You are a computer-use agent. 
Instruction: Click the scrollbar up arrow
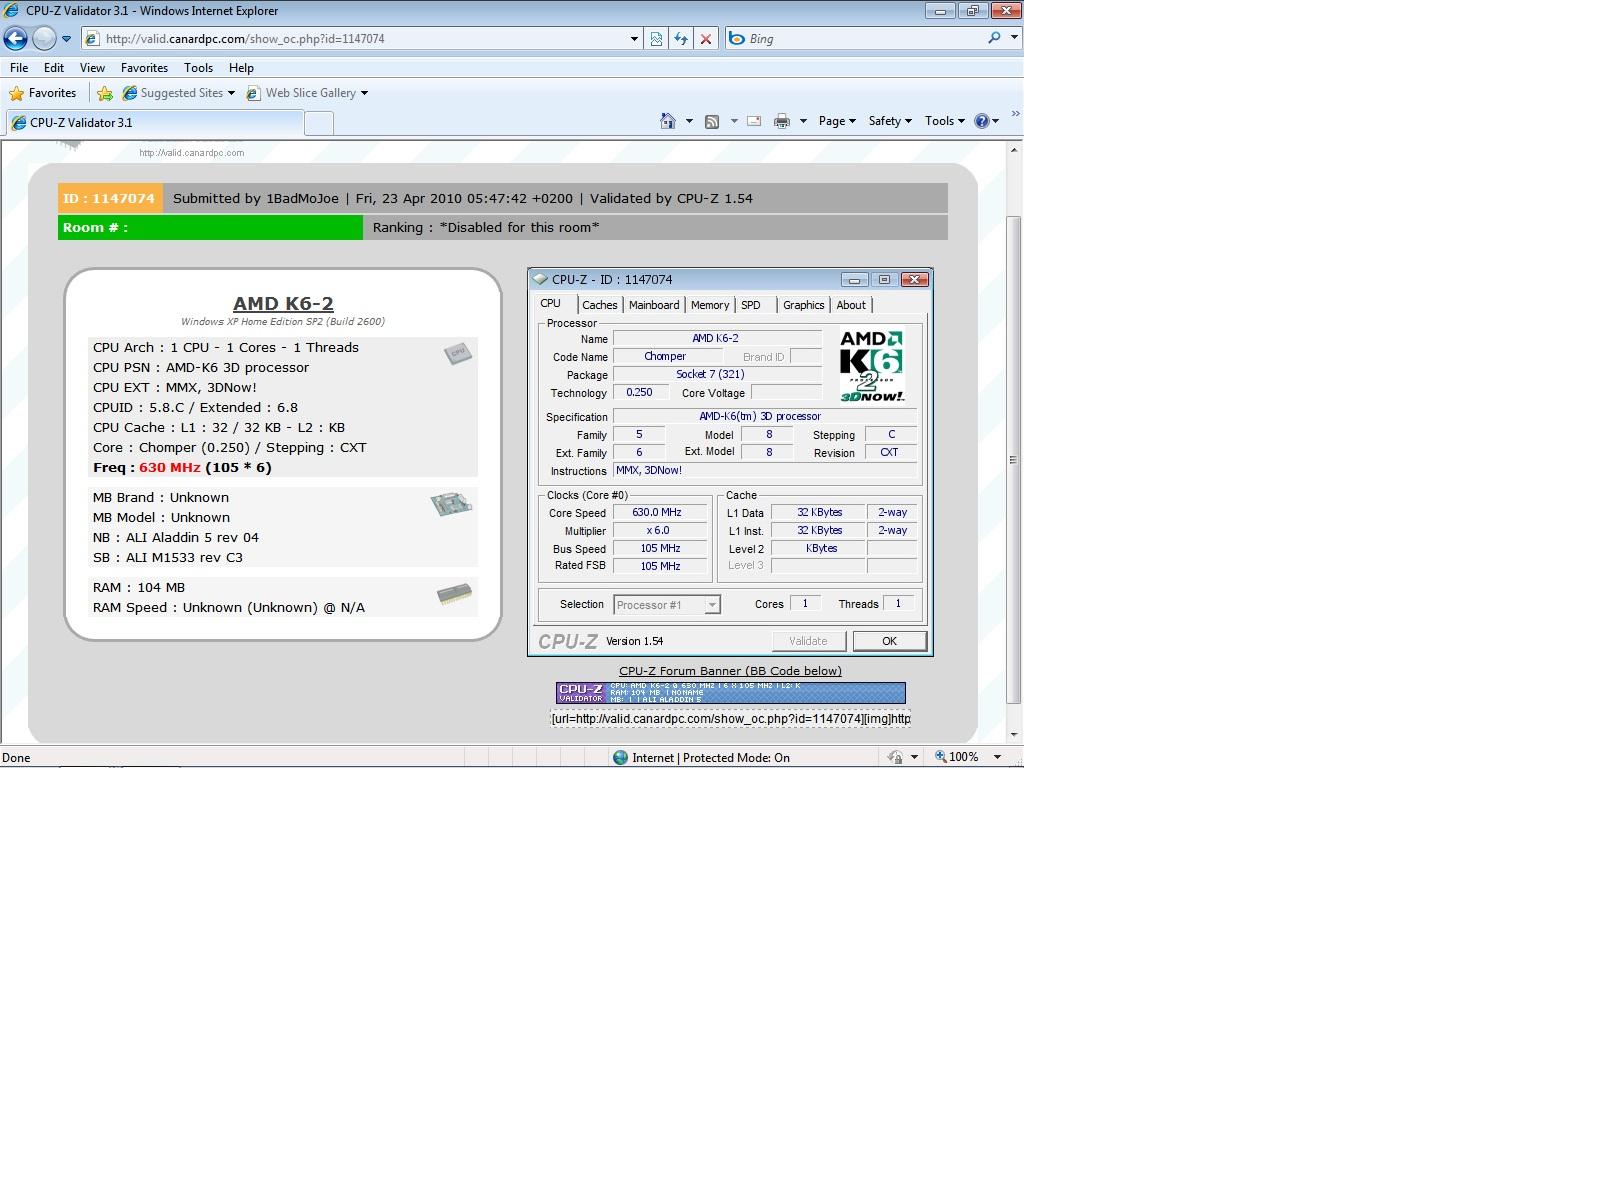pyautogui.click(x=1014, y=150)
